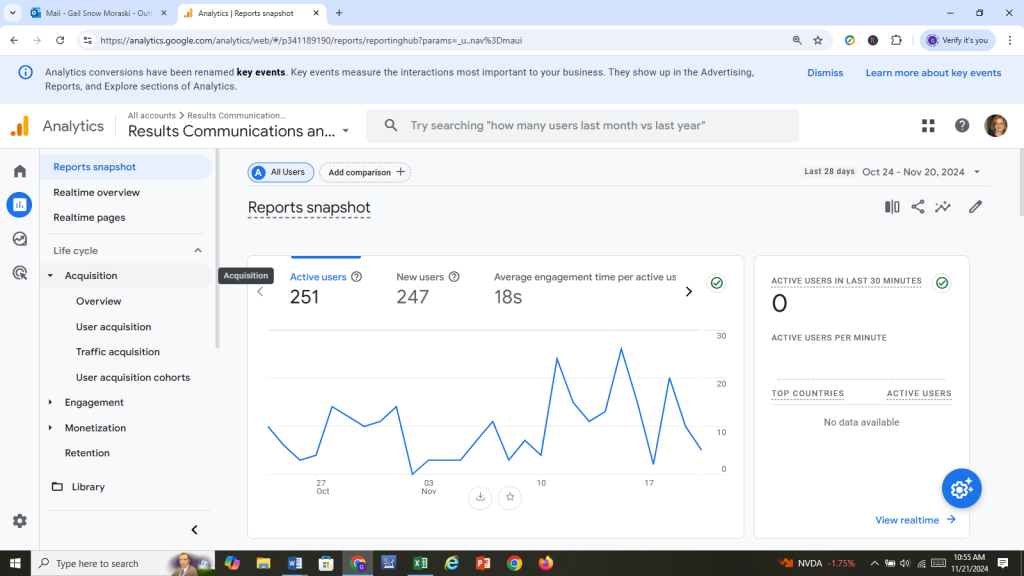Click star icon below chart
The height and width of the screenshot is (576, 1024).
click(510, 497)
